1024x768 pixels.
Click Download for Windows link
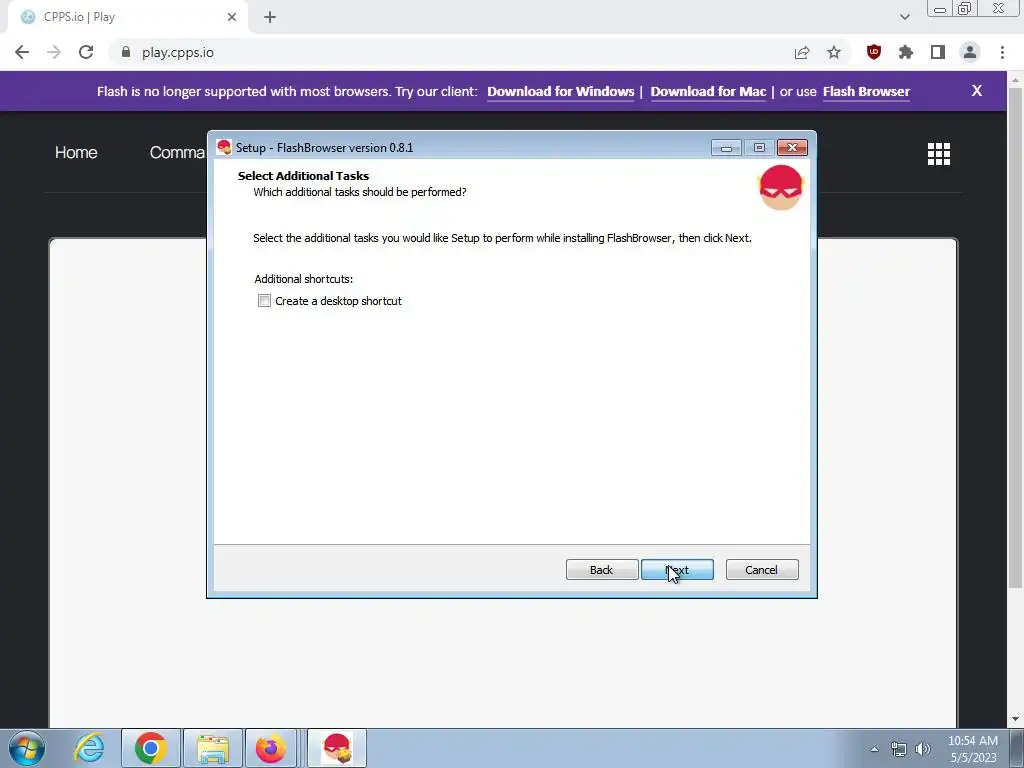click(x=560, y=91)
